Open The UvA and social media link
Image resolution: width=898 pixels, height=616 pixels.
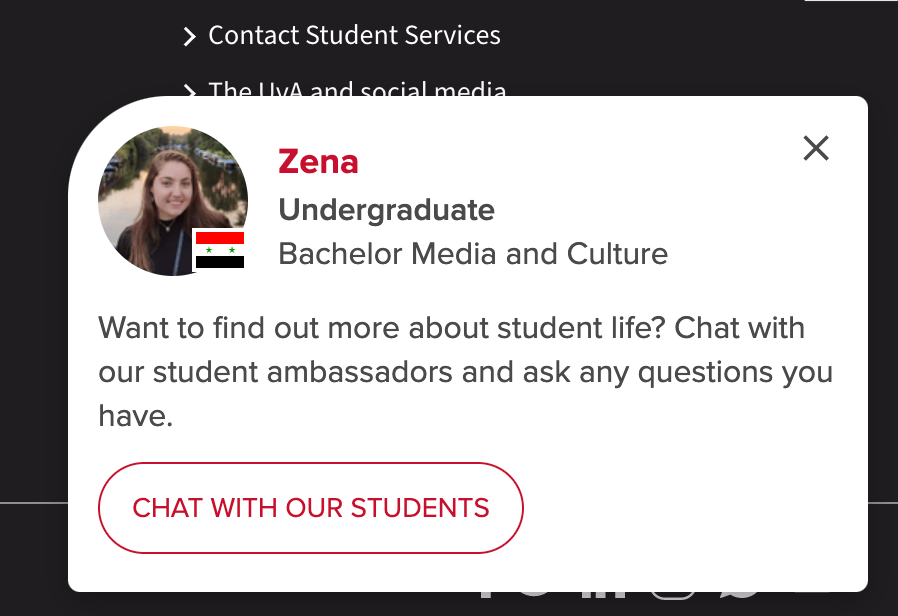(357, 88)
